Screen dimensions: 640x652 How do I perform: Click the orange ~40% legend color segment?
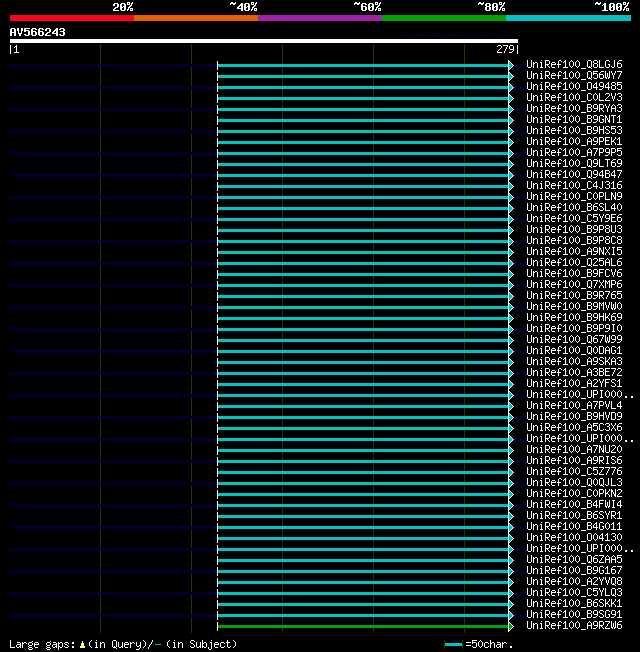(196, 18)
